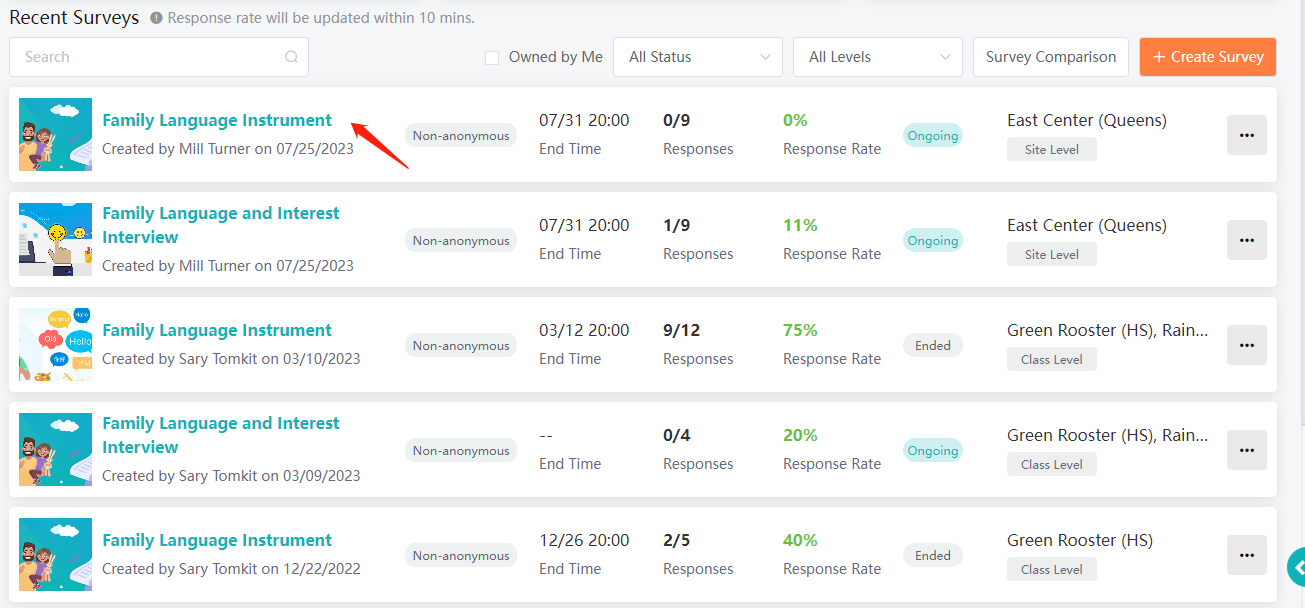Viewport: 1305px width, 608px height.
Task: Click the Create Survey button
Action: (1208, 57)
